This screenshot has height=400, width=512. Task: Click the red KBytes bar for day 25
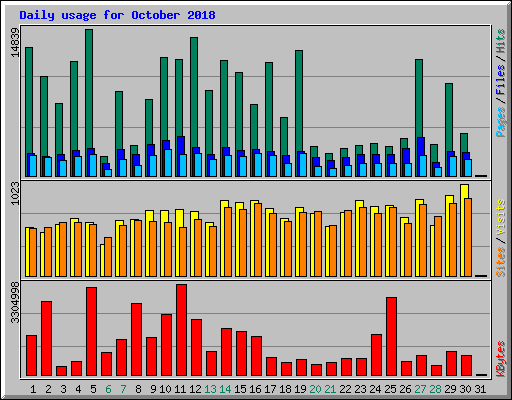coord(392,337)
